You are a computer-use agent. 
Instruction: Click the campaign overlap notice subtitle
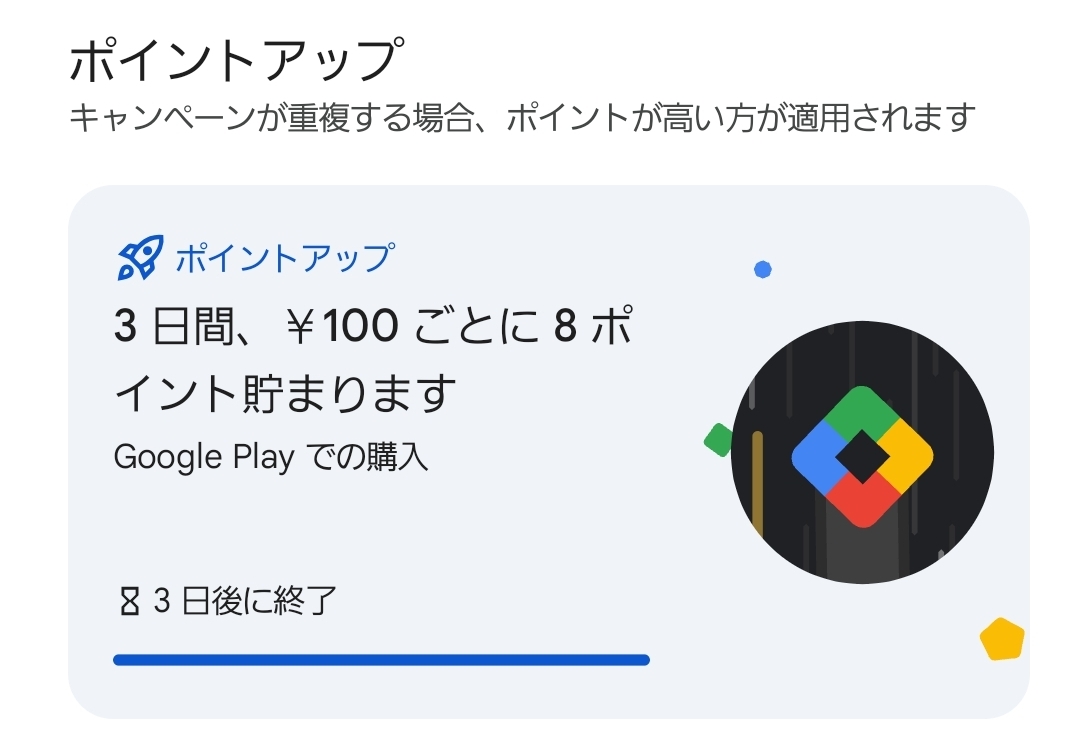[x=520, y=117]
